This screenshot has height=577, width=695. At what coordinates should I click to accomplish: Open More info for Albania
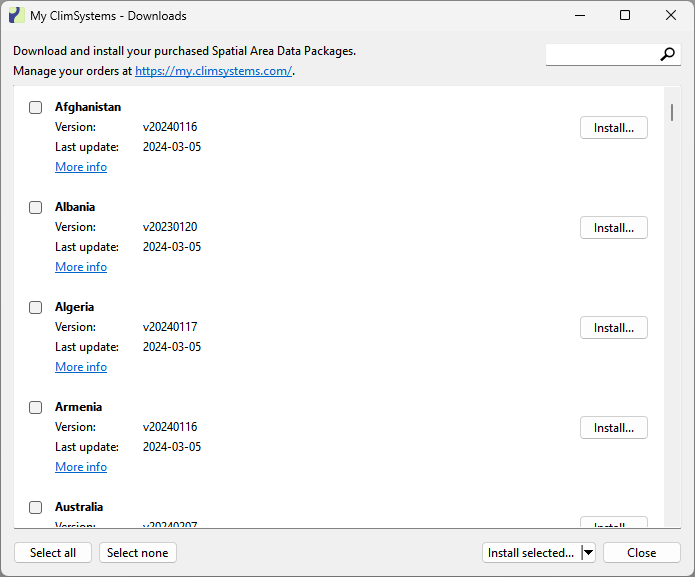(x=81, y=267)
